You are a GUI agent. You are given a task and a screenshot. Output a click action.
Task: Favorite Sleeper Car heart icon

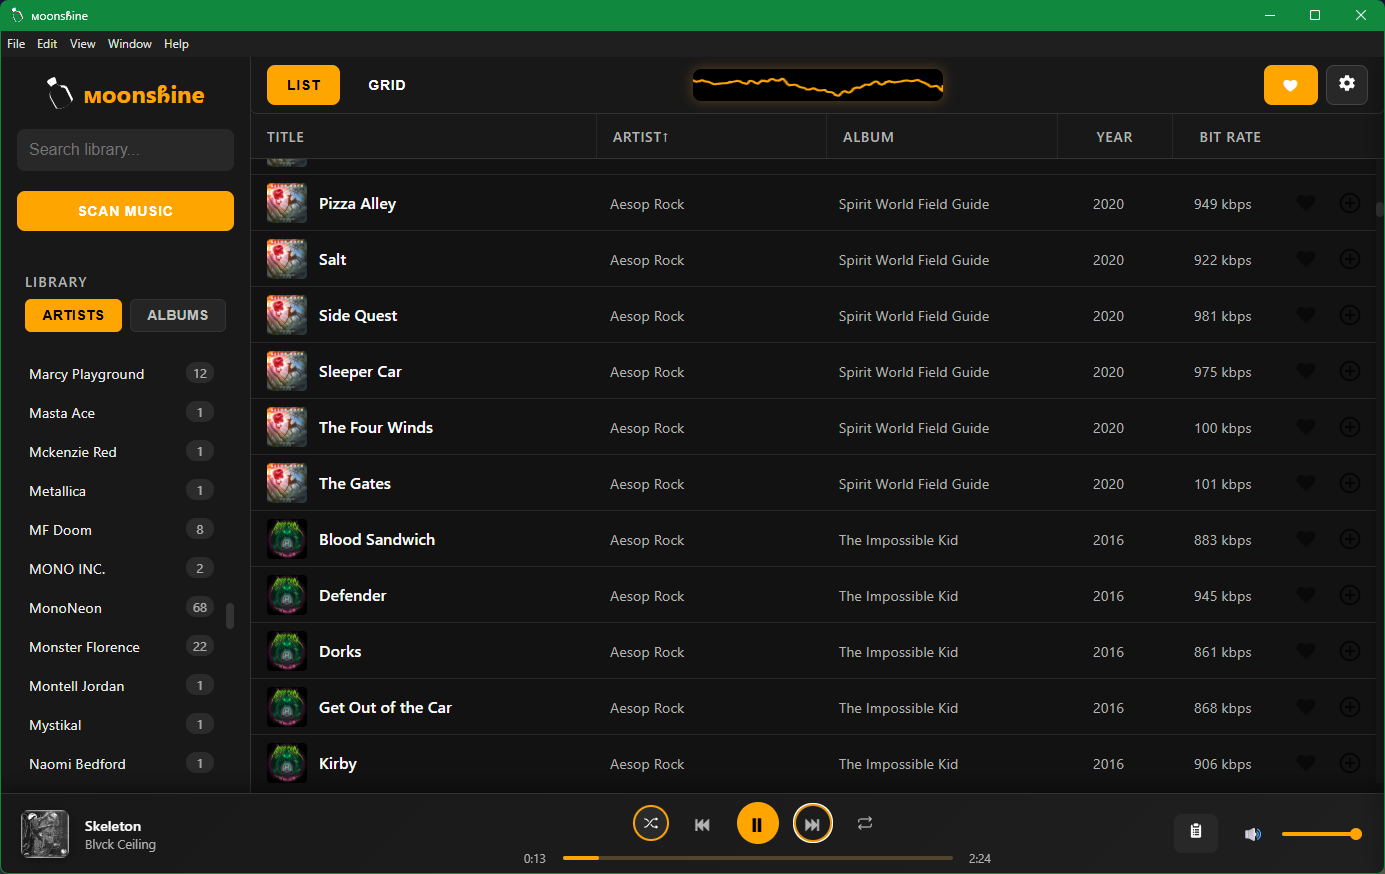point(1305,371)
